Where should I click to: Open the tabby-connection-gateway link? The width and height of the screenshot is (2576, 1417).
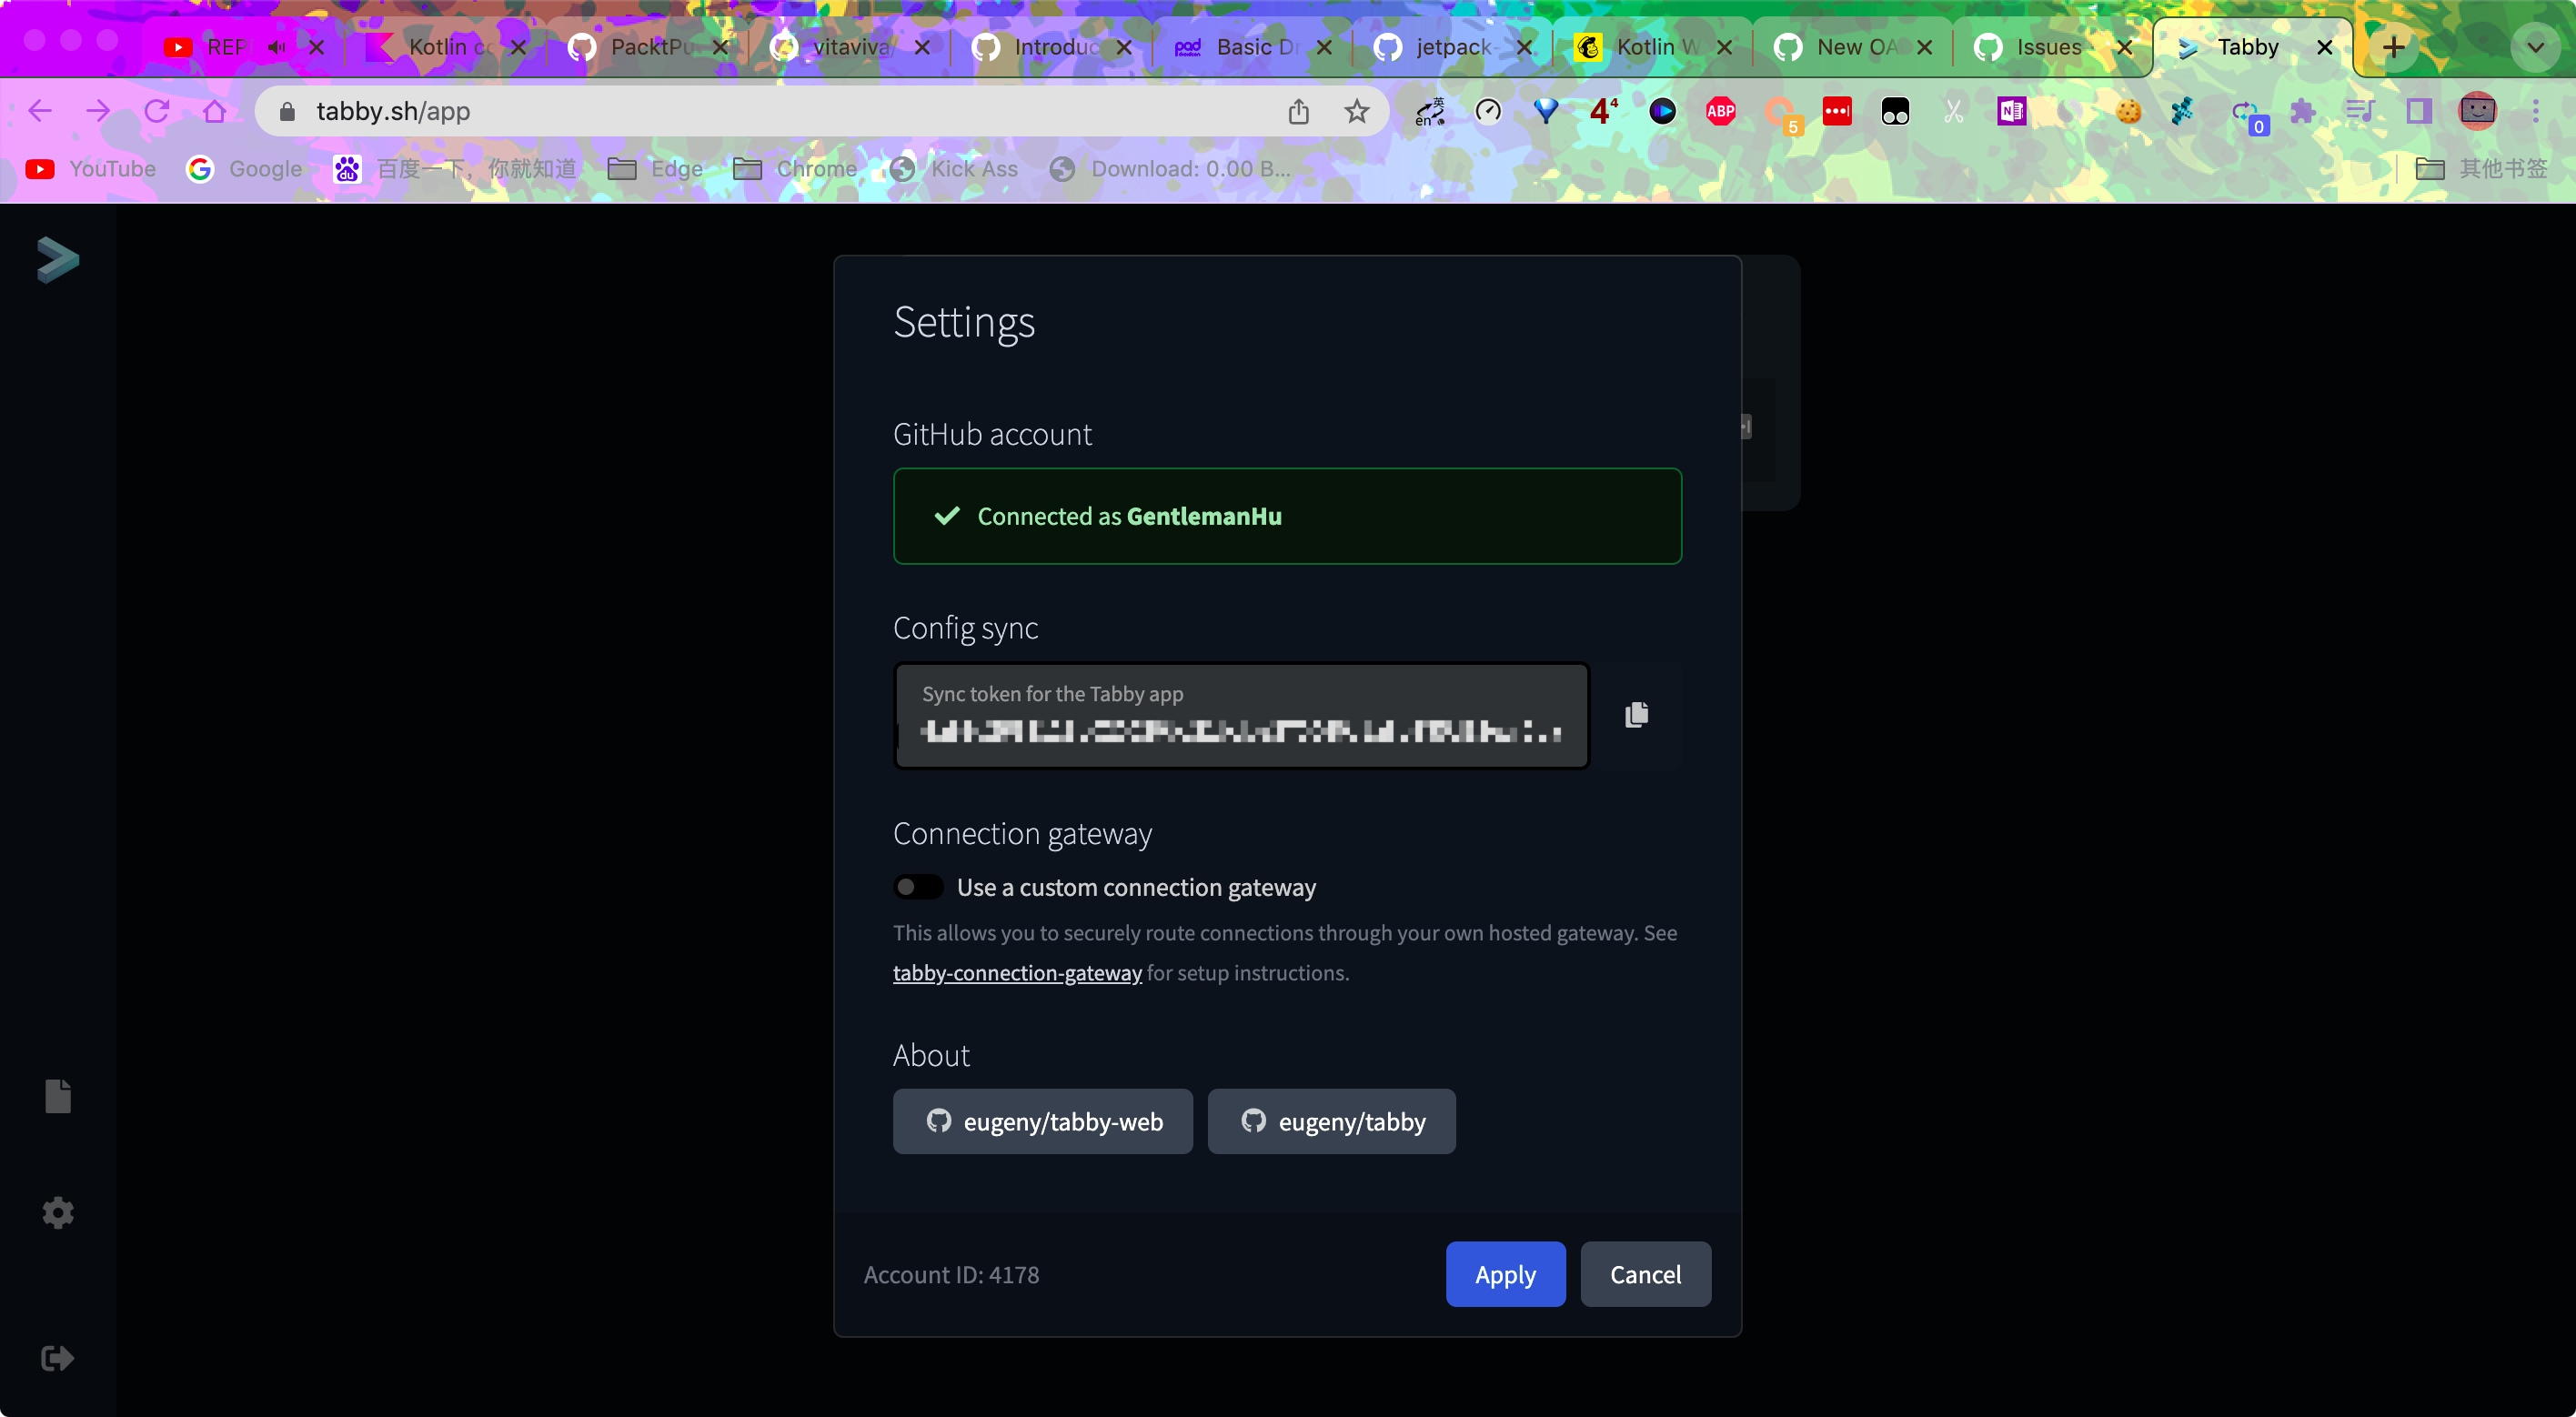1017,972
